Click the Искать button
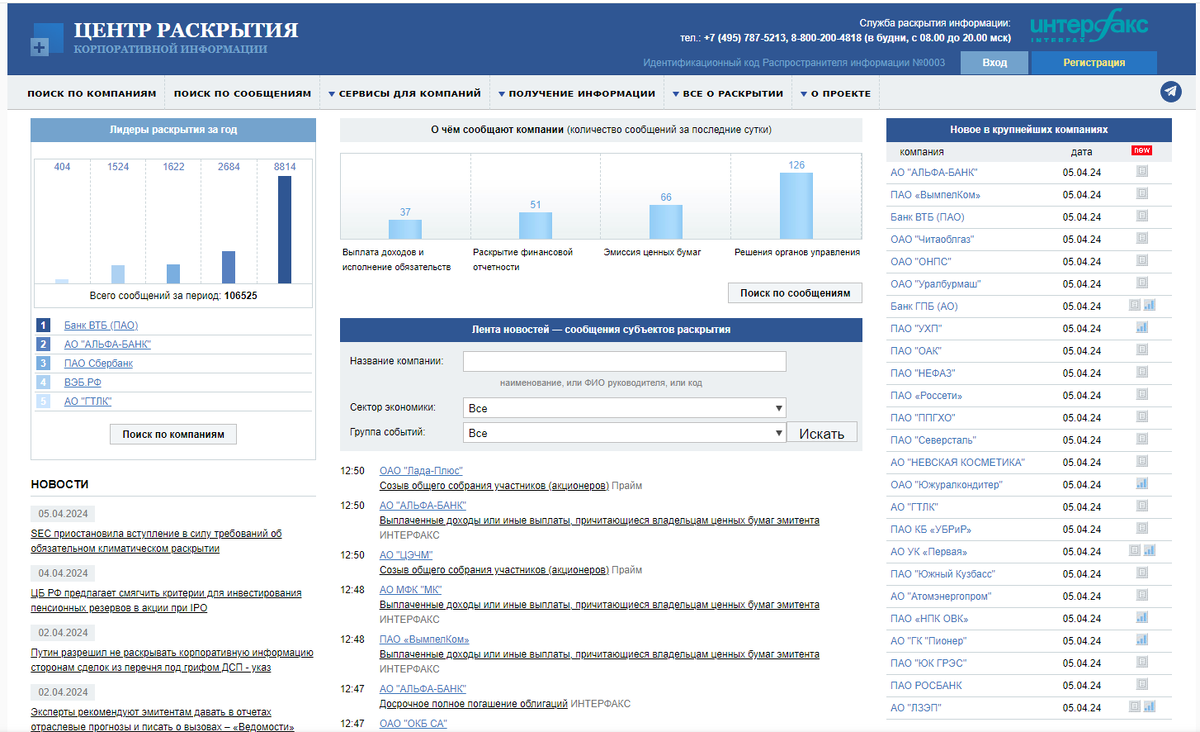 (x=824, y=433)
